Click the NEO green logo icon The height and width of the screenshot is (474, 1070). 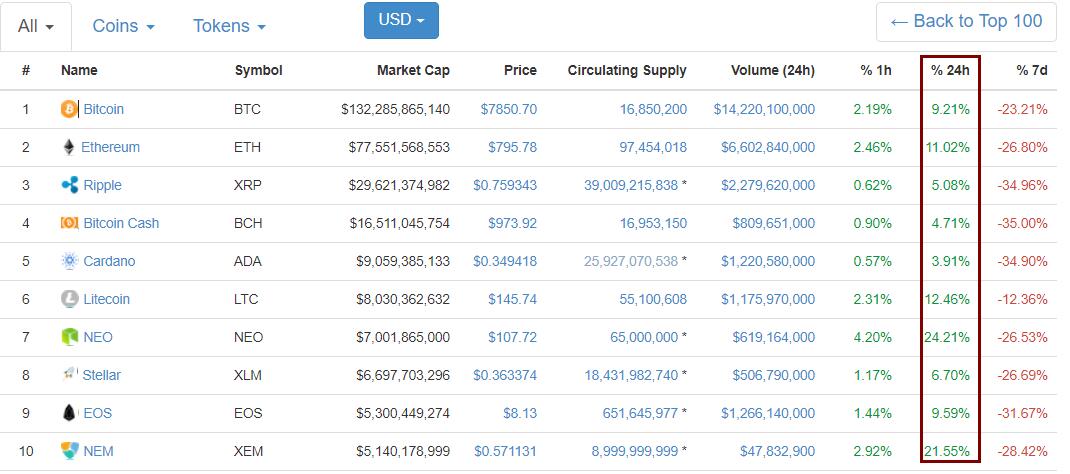click(x=69, y=337)
